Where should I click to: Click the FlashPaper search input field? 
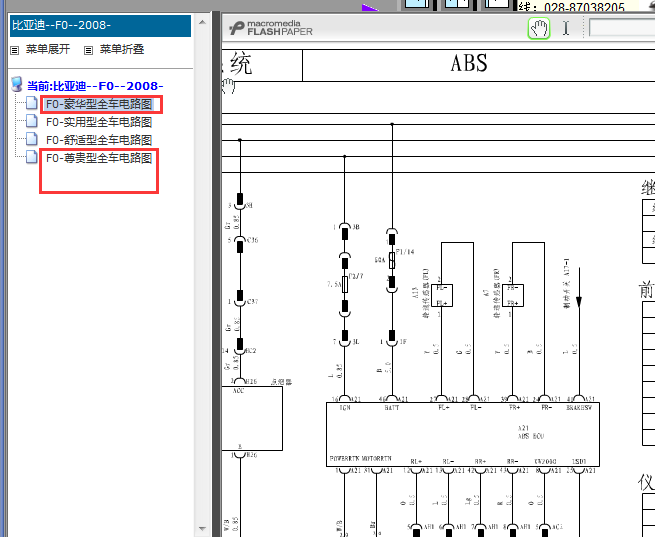[x=622, y=28]
